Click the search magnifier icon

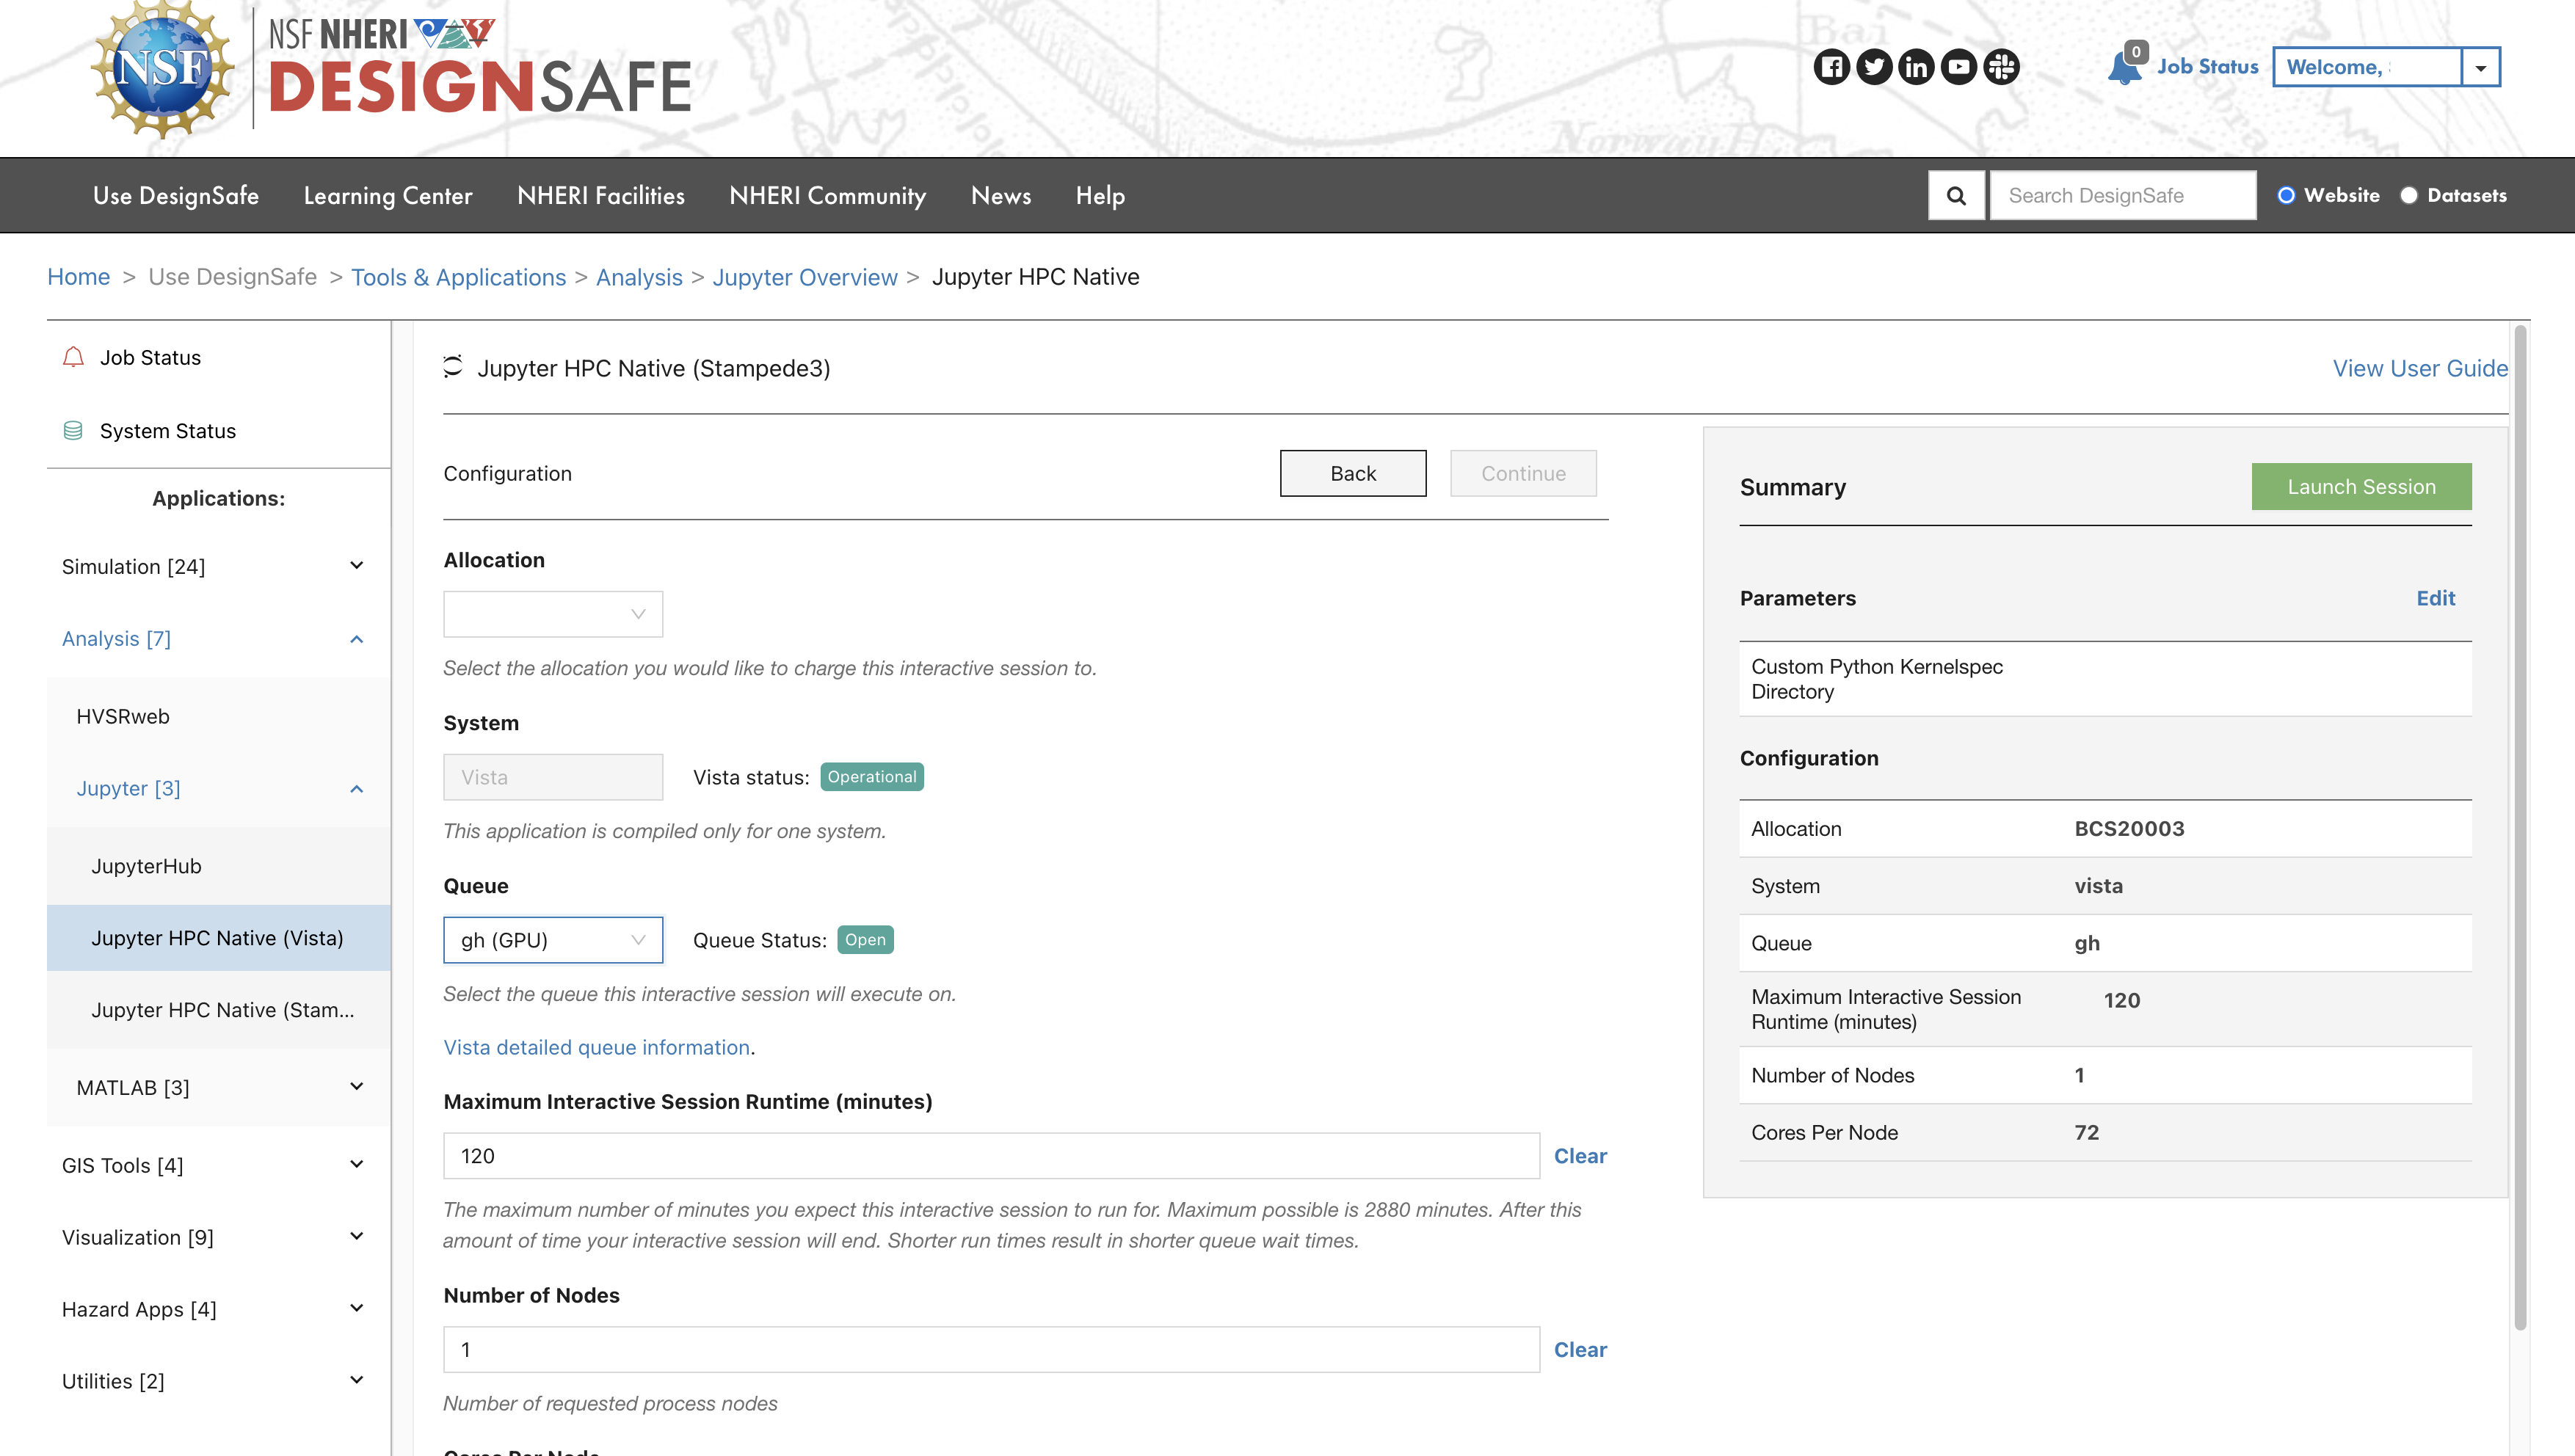tap(1956, 195)
